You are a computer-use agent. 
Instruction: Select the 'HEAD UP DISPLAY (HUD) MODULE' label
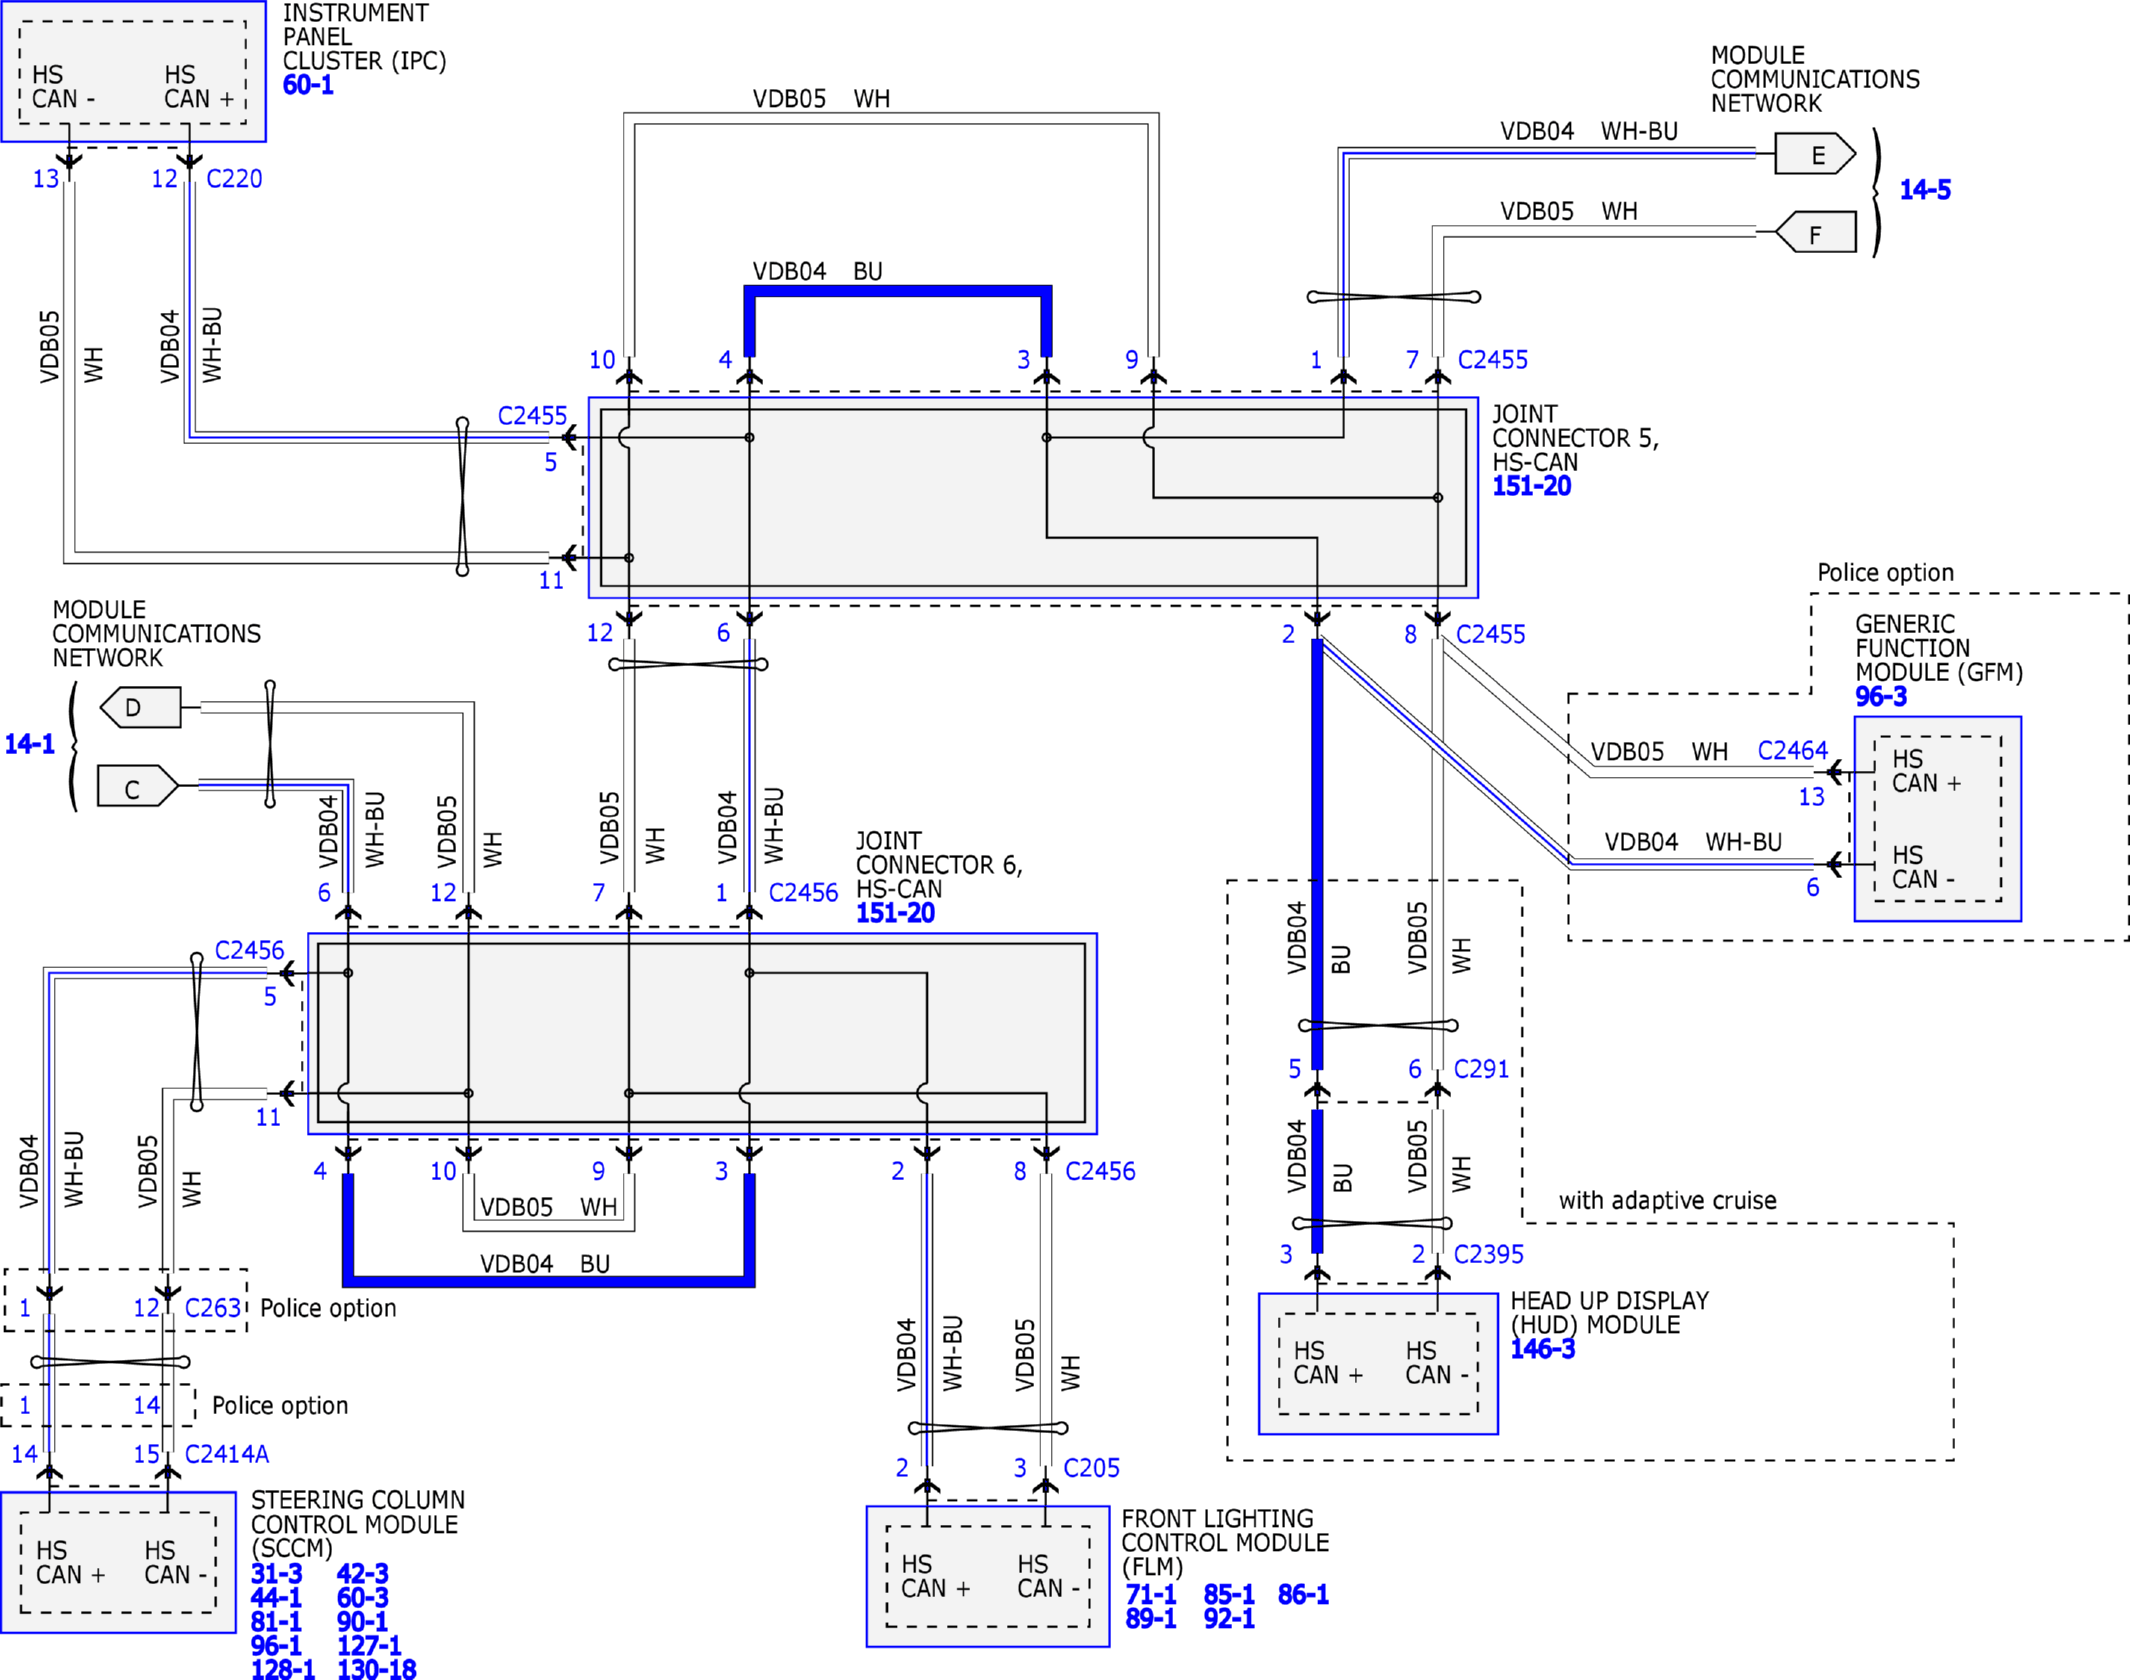coord(1609,1313)
